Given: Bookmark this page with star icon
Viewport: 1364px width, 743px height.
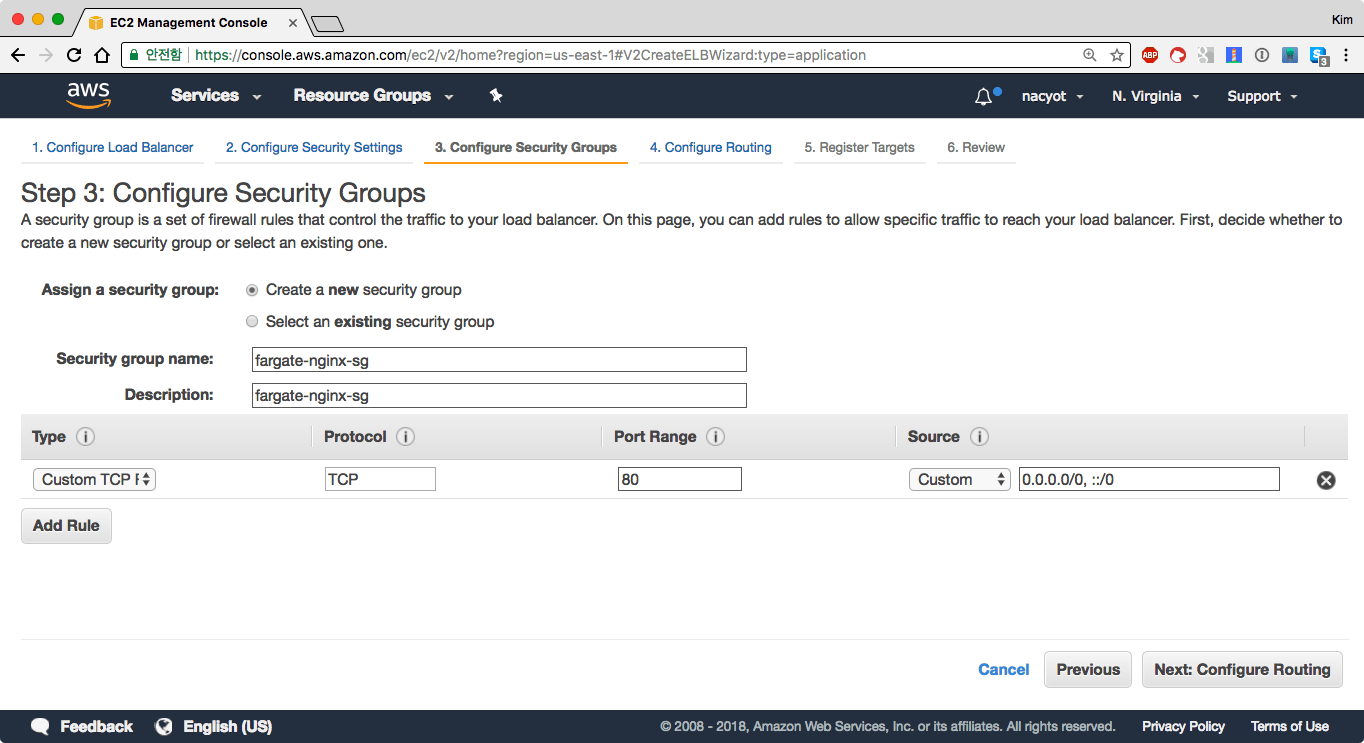Looking at the screenshot, I should [1116, 55].
